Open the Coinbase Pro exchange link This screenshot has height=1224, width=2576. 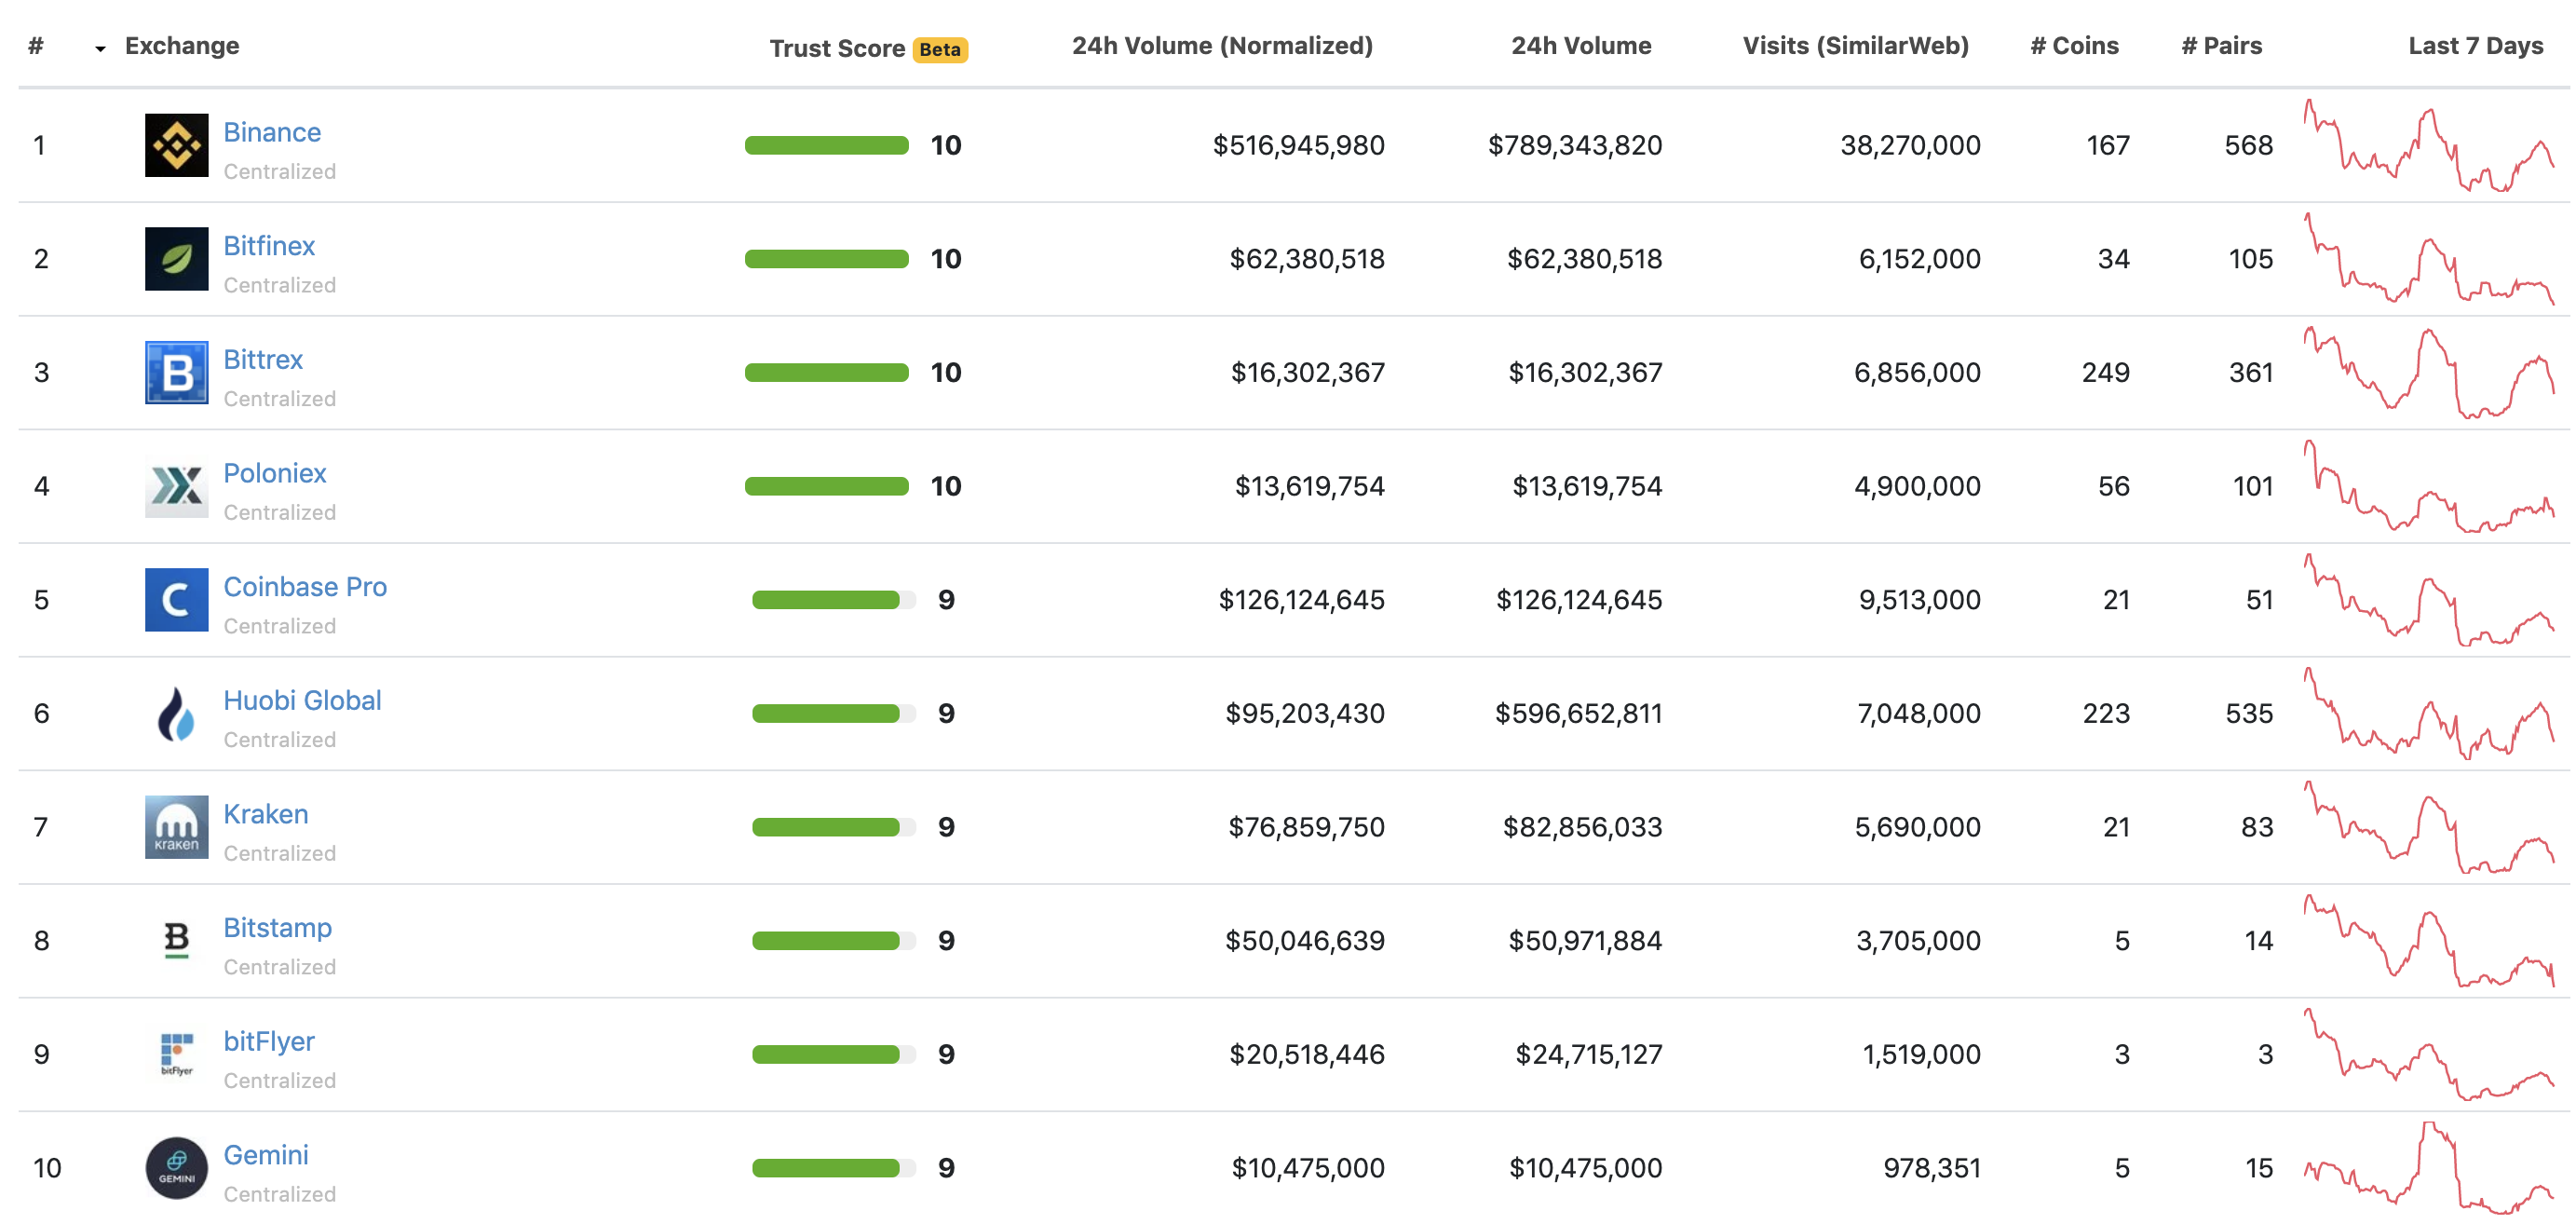pyautogui.click(x=305, y=586)
